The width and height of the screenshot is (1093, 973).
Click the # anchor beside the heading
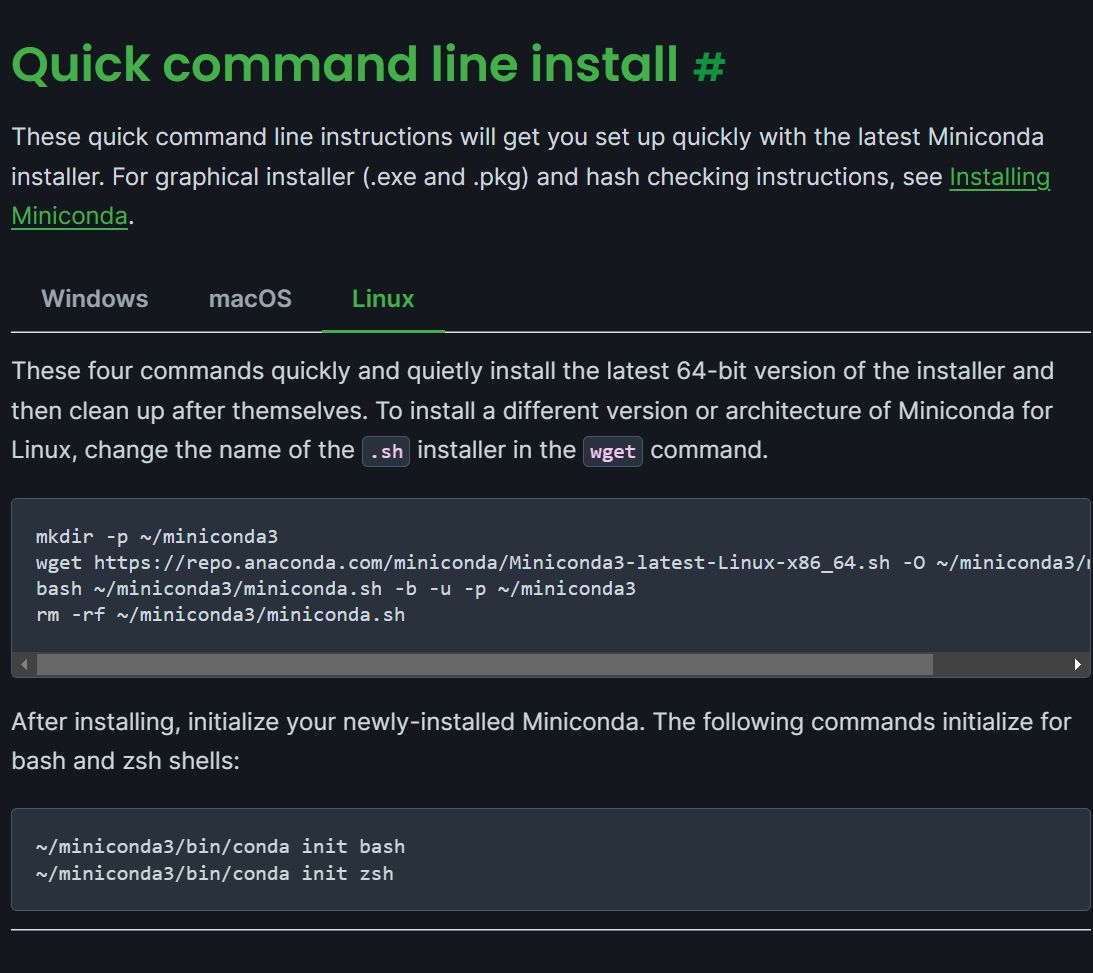(708, 66)
